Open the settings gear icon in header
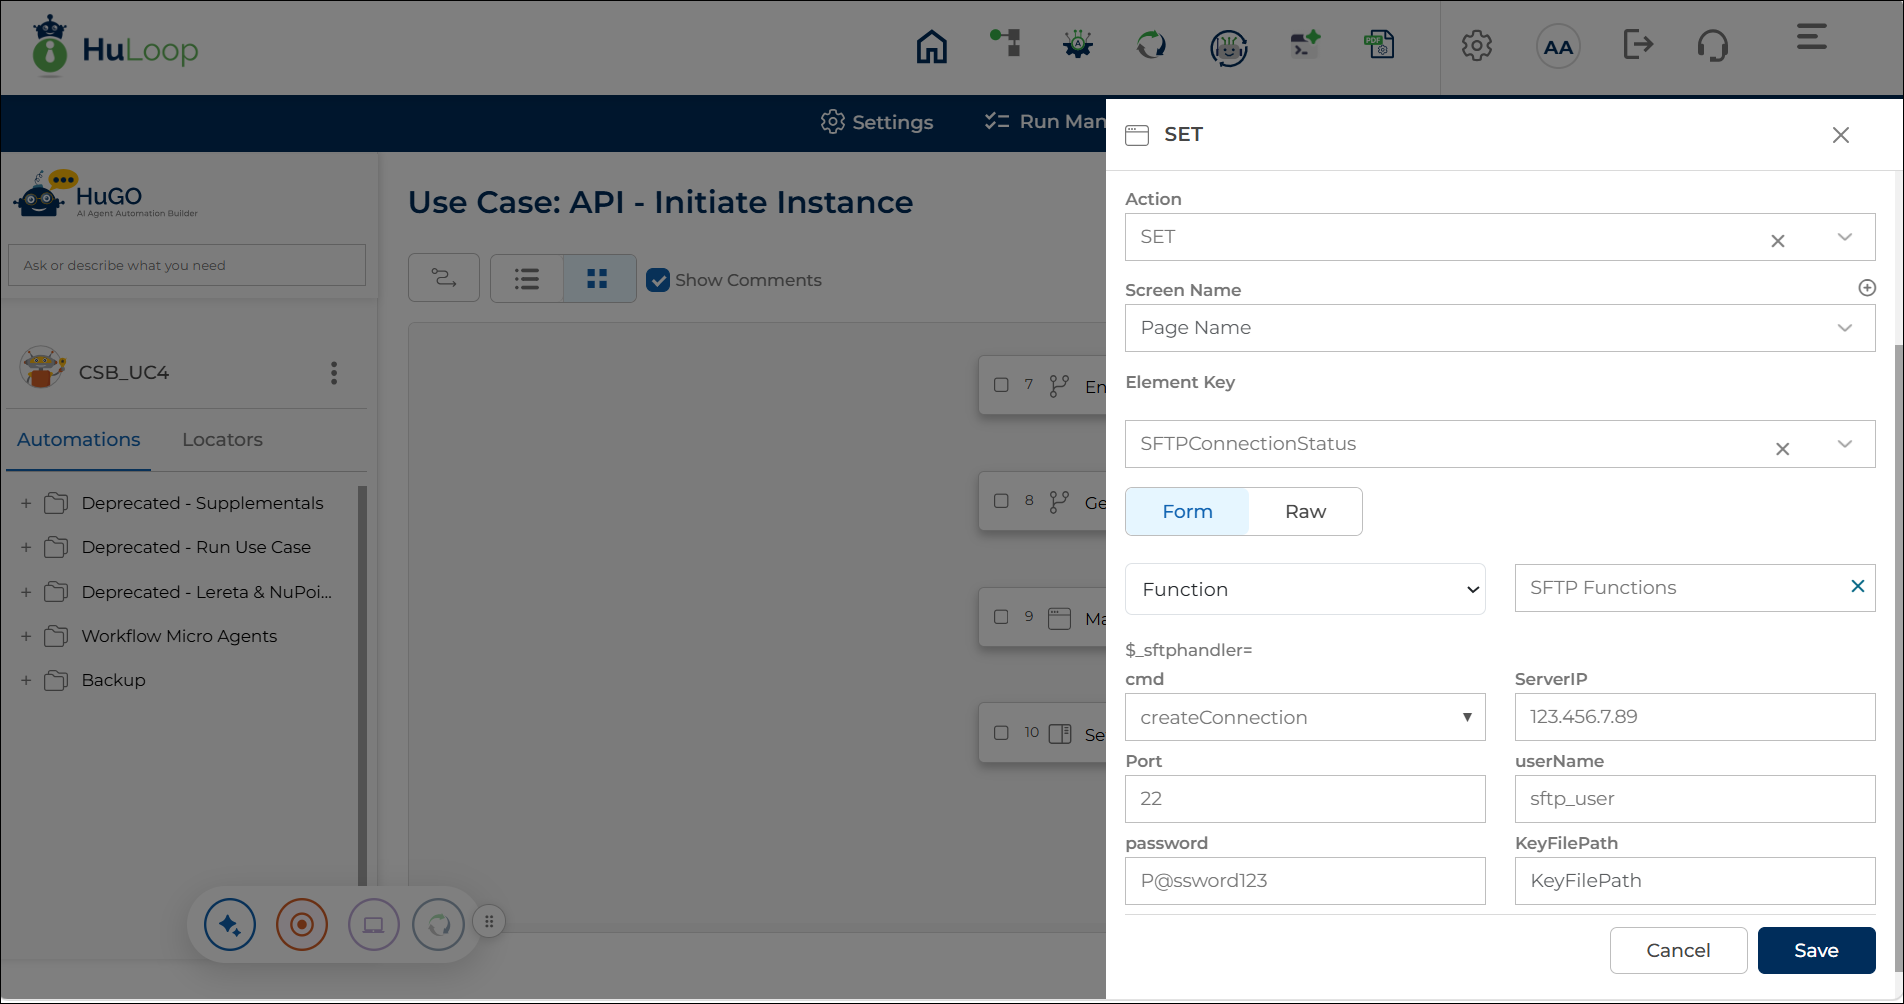1904x1004 pixels. [1477, 46]
